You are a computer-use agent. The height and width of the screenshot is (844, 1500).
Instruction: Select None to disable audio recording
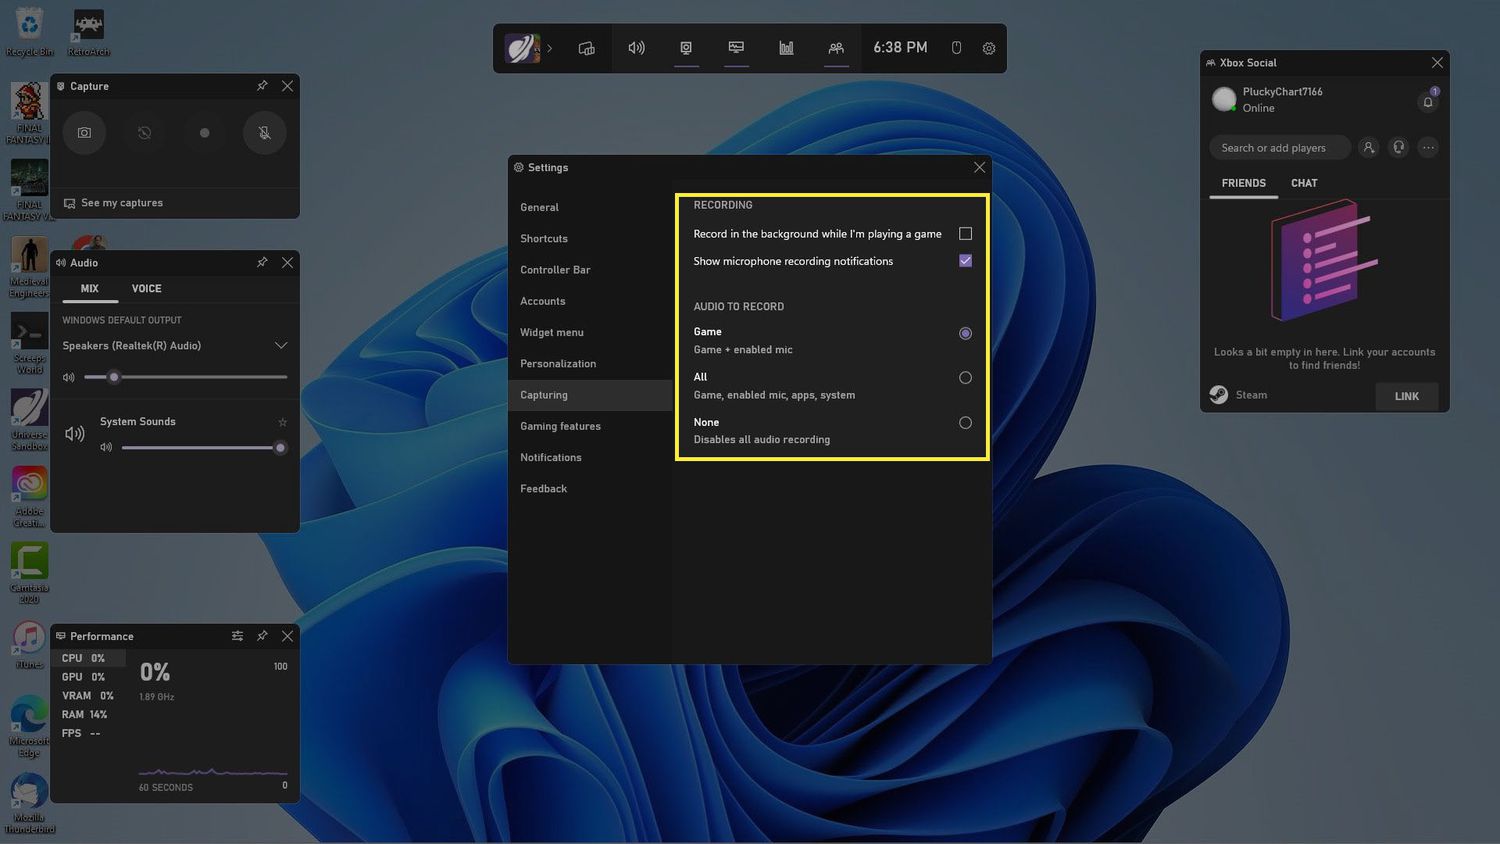coord(965,423)
